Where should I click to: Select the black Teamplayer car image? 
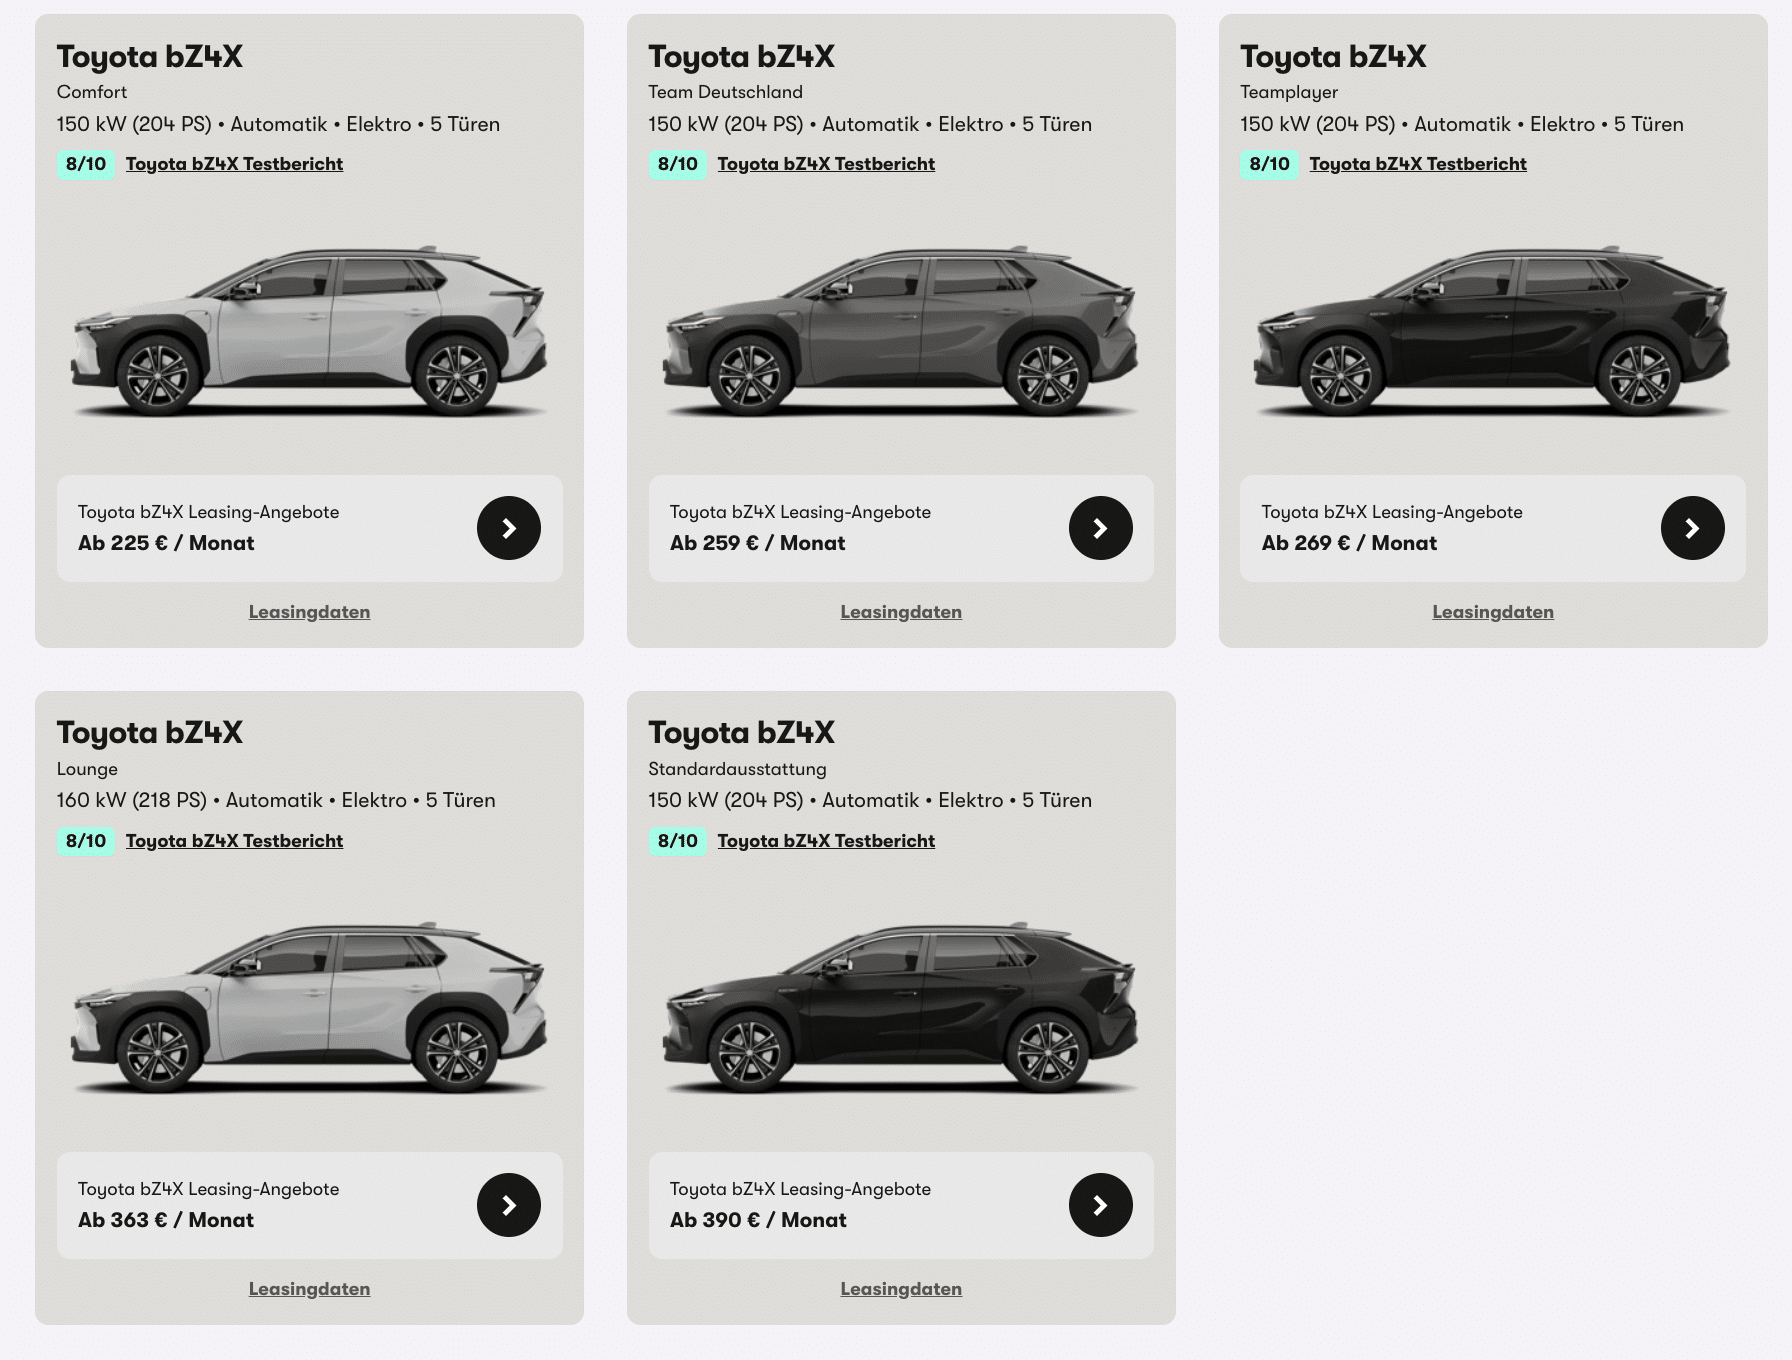(1493, 332)
